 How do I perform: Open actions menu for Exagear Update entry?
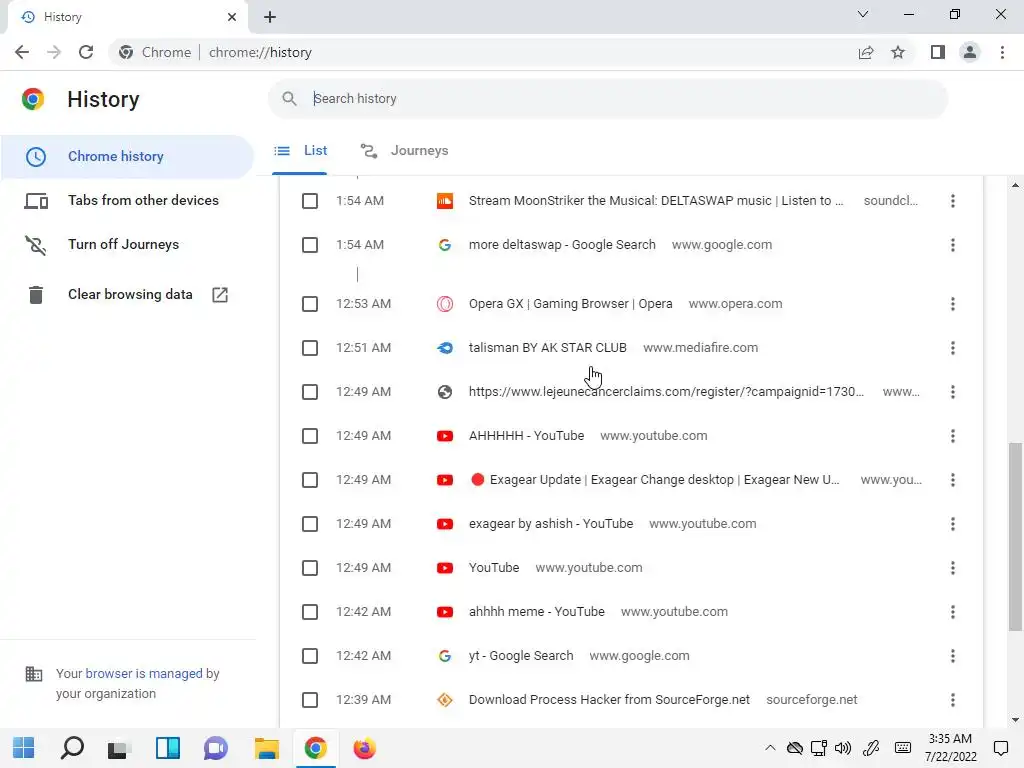tap(953, 480)
